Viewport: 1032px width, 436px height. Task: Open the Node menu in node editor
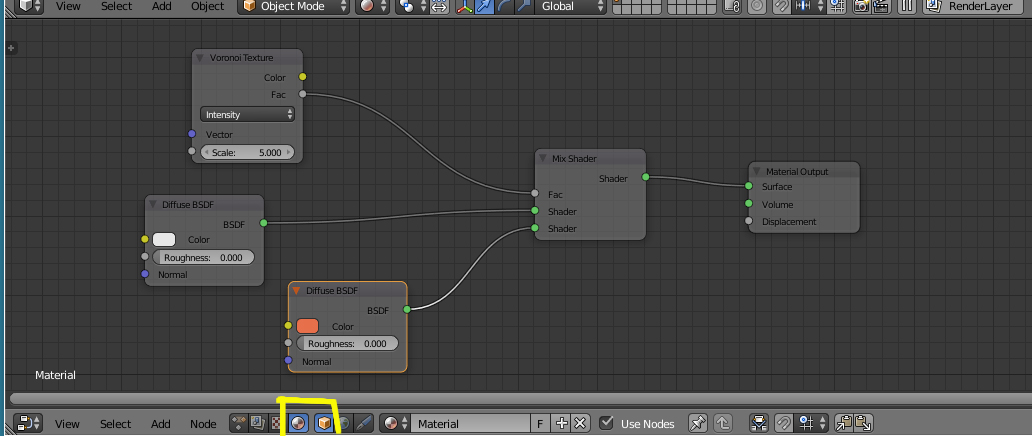coord(203,424)
